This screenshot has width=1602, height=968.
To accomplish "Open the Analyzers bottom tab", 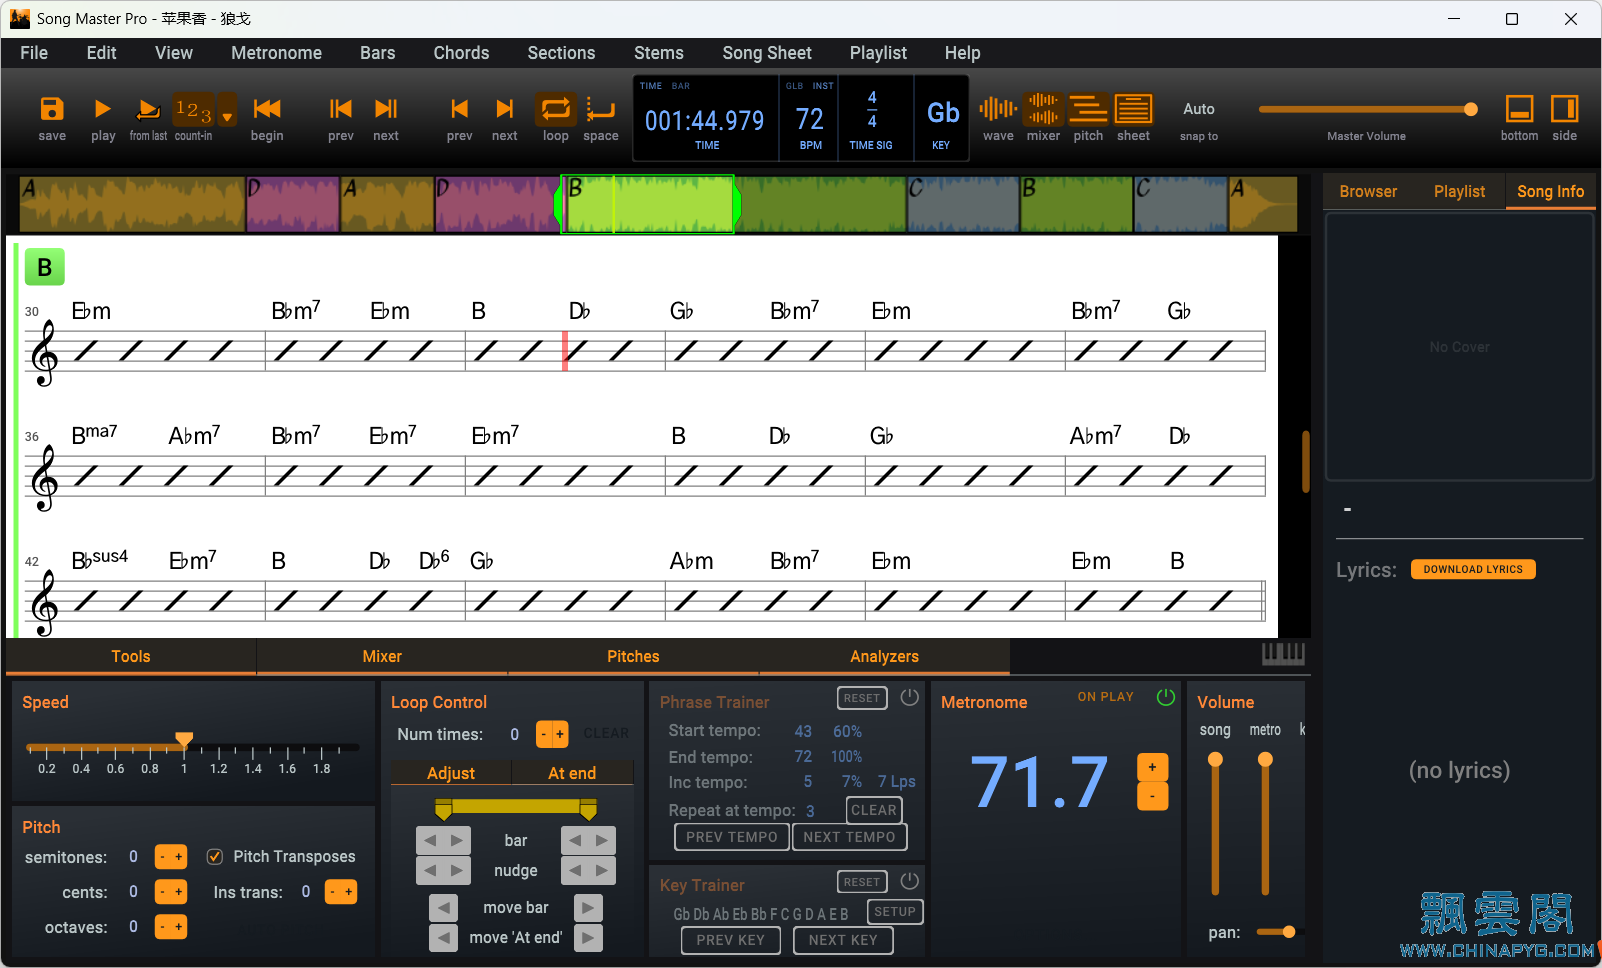I will click(x=884, y=656).
